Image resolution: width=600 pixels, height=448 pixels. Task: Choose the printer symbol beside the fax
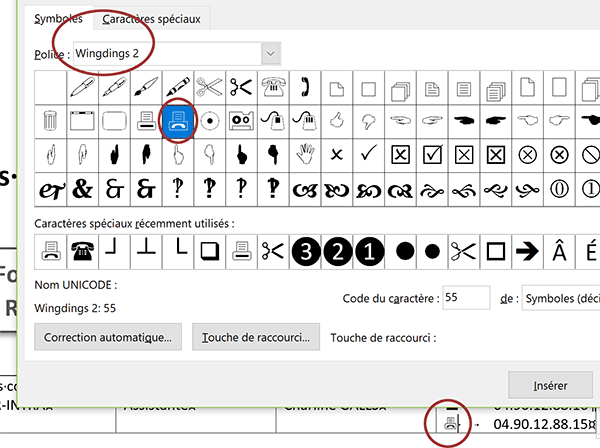[x=146, y=121]
